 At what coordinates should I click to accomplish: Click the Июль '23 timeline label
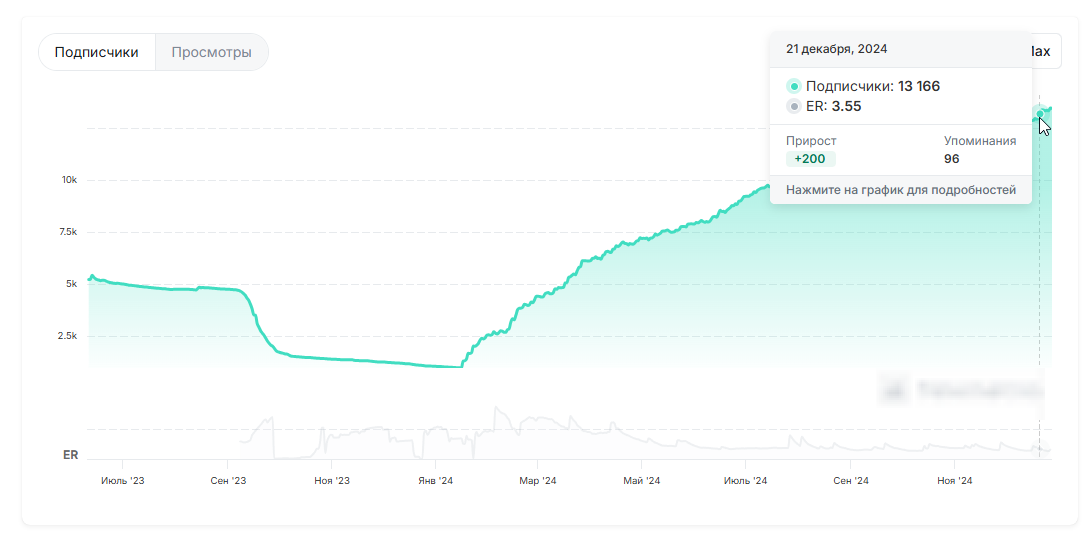122,481
